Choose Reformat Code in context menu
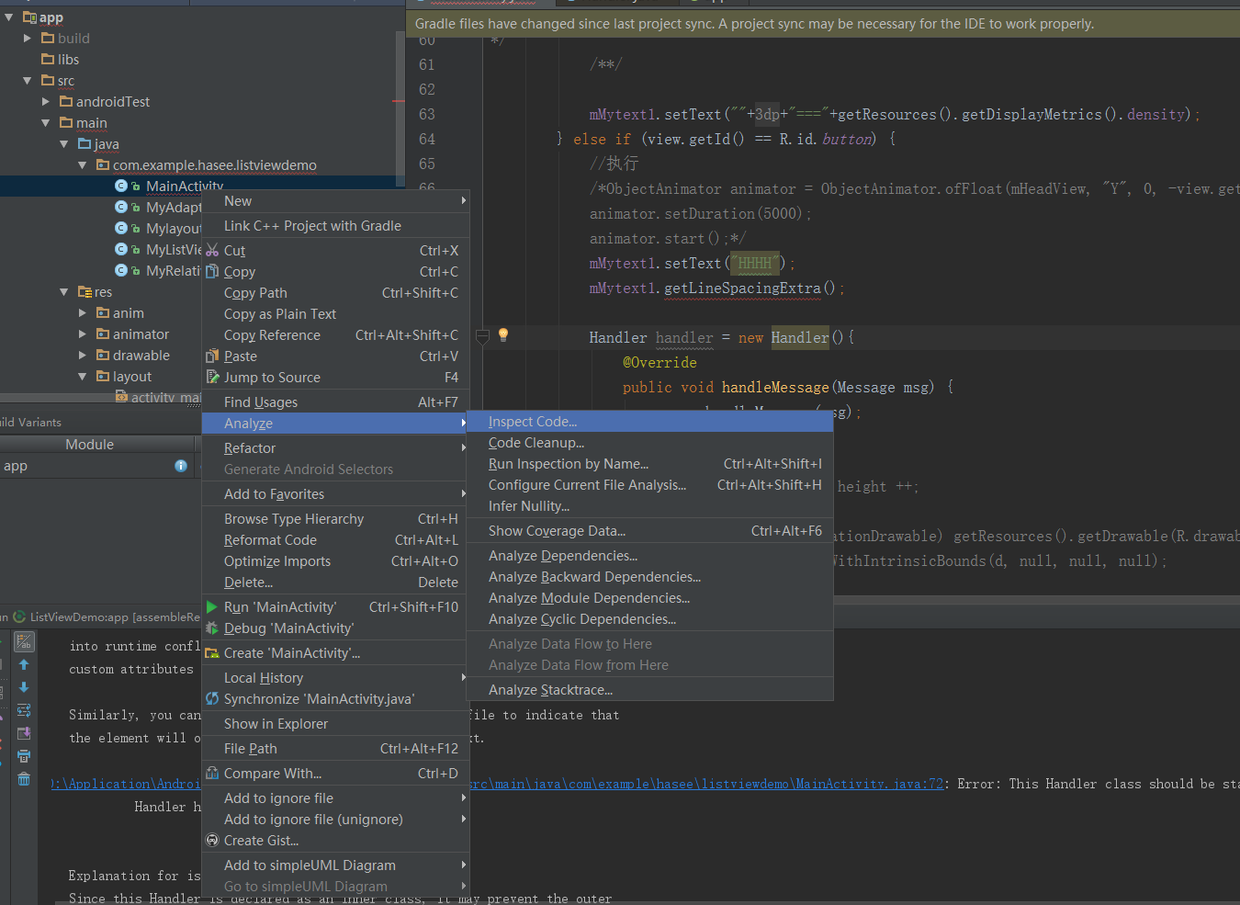 pyautogui.click(x=270, y=540)
